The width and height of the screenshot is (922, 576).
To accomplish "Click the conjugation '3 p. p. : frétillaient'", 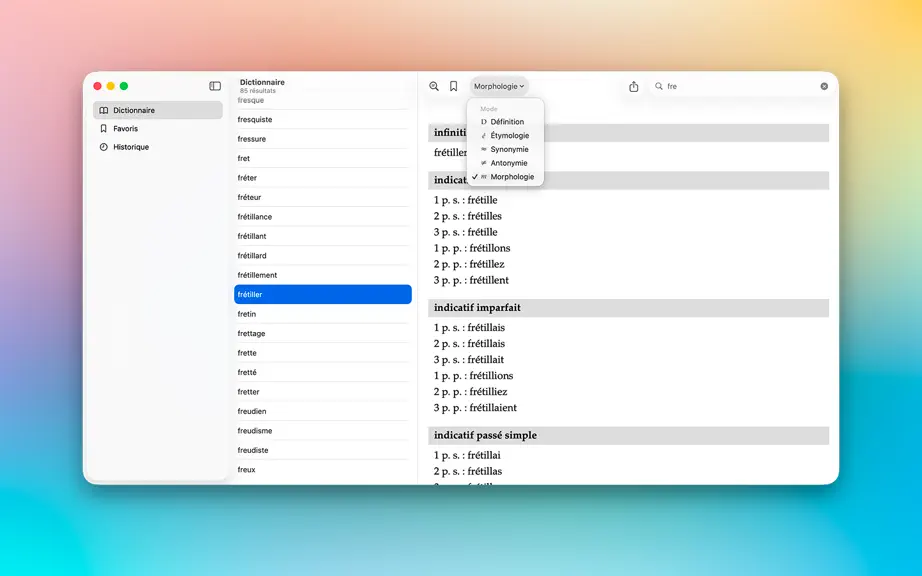I will click(x=475, y=408).
